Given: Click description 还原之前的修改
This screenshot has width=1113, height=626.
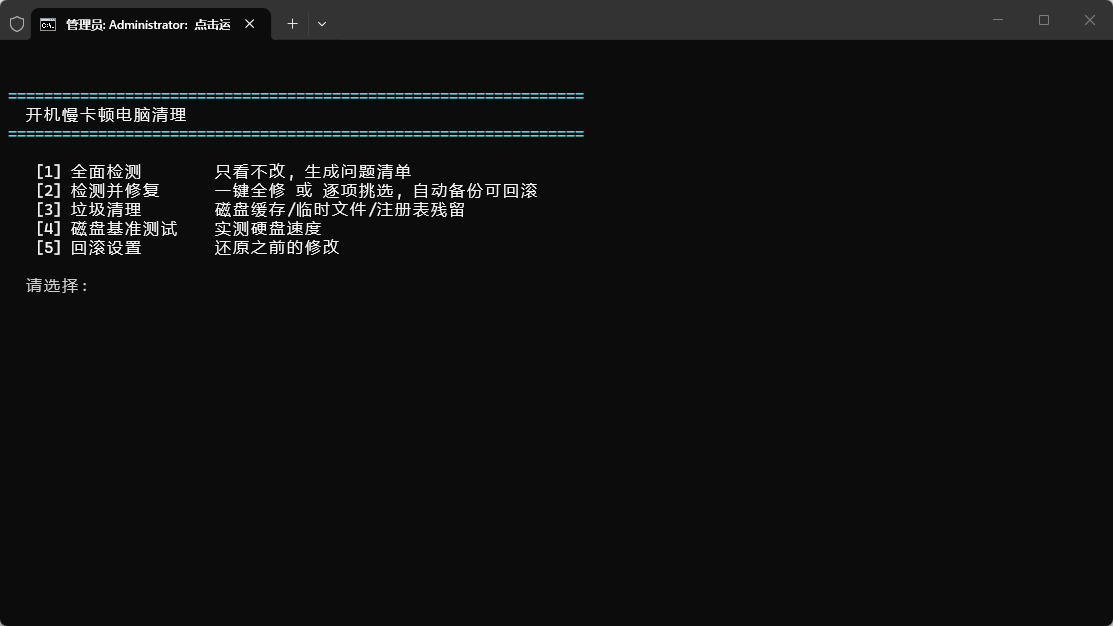Looking at the screenshot, I should click(x=277, y=248).
